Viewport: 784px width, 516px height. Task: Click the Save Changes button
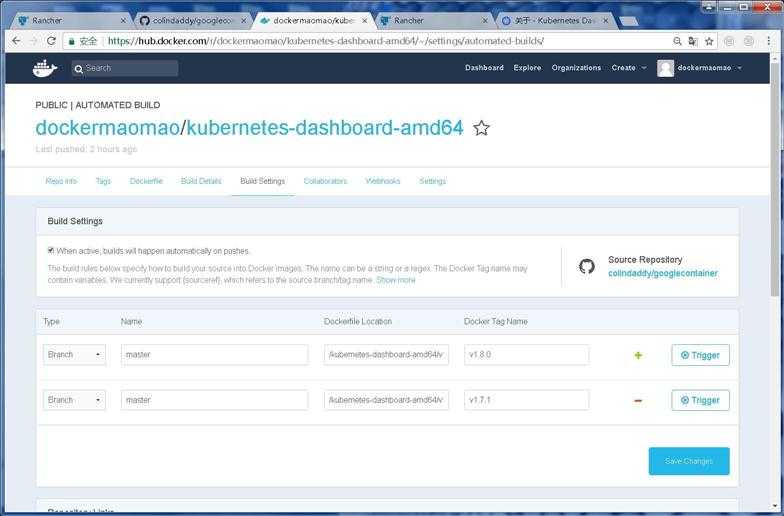tap(689, 461)
